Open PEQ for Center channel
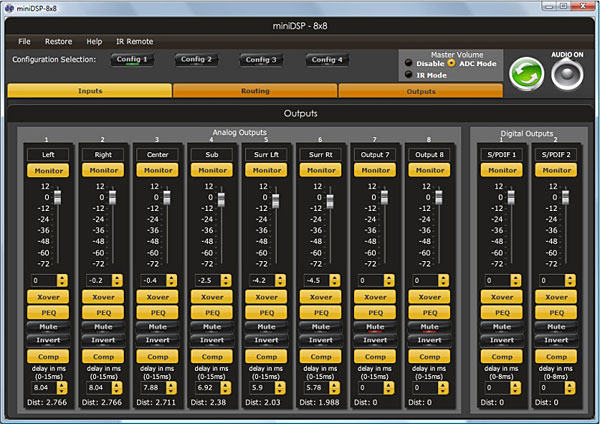Screen dimensions: 600x424 (x=157, y=313)
